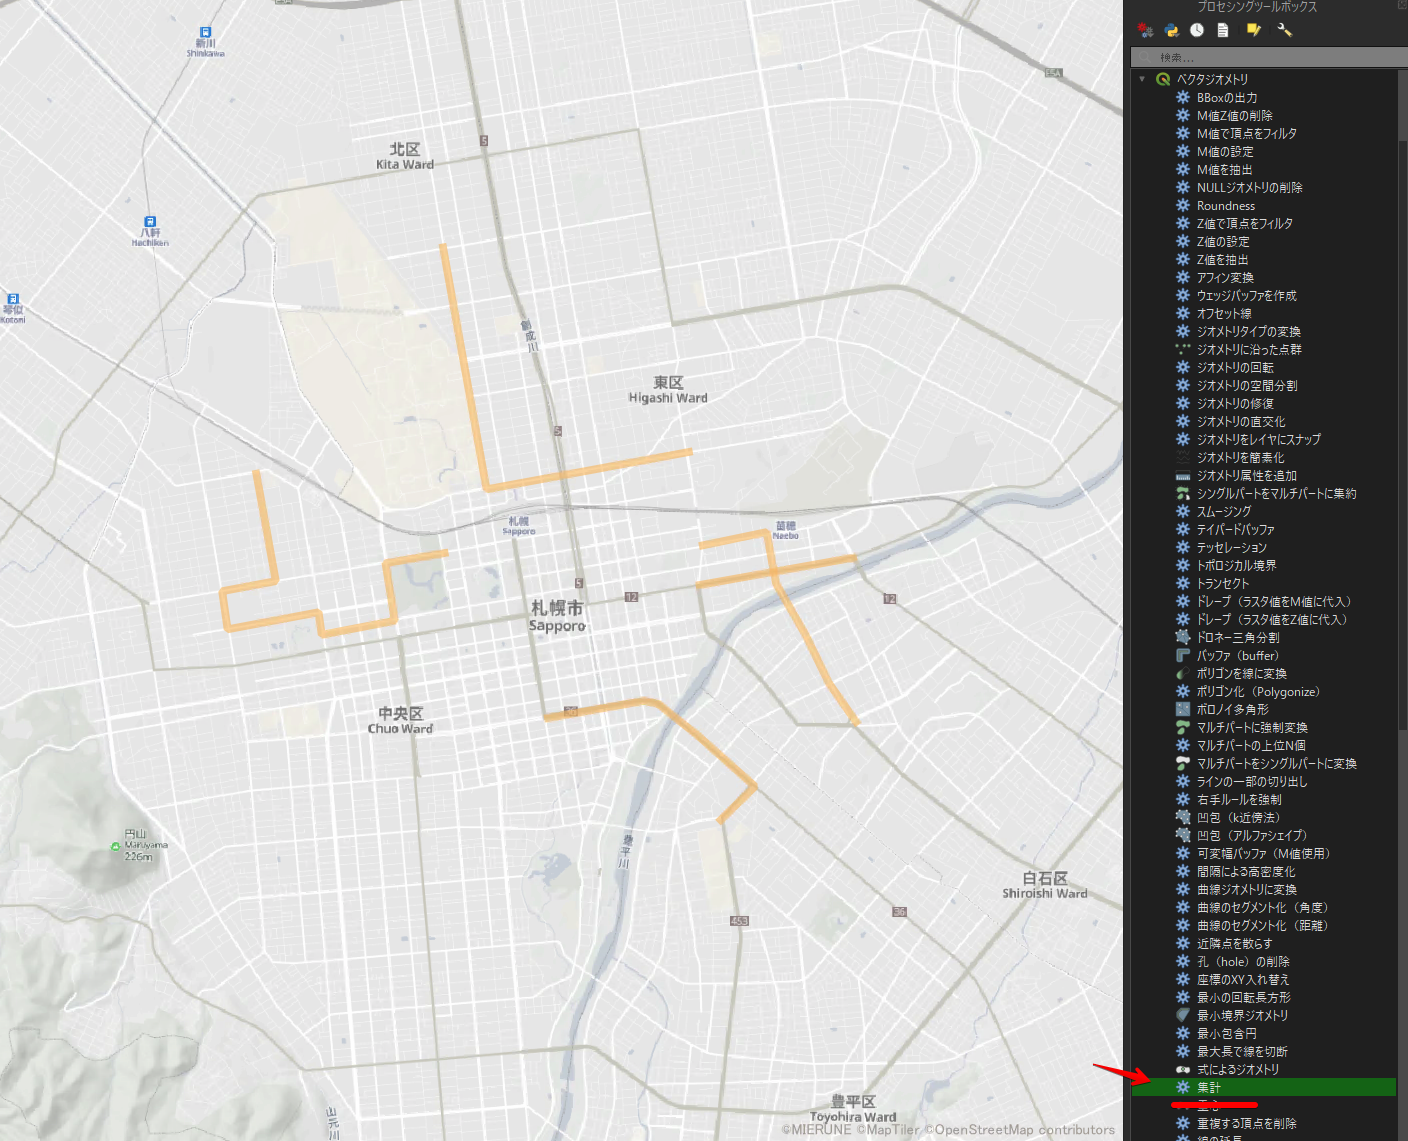Select the ジオメトリをレイヤにスナップ algorithm

pos(1259,439)
